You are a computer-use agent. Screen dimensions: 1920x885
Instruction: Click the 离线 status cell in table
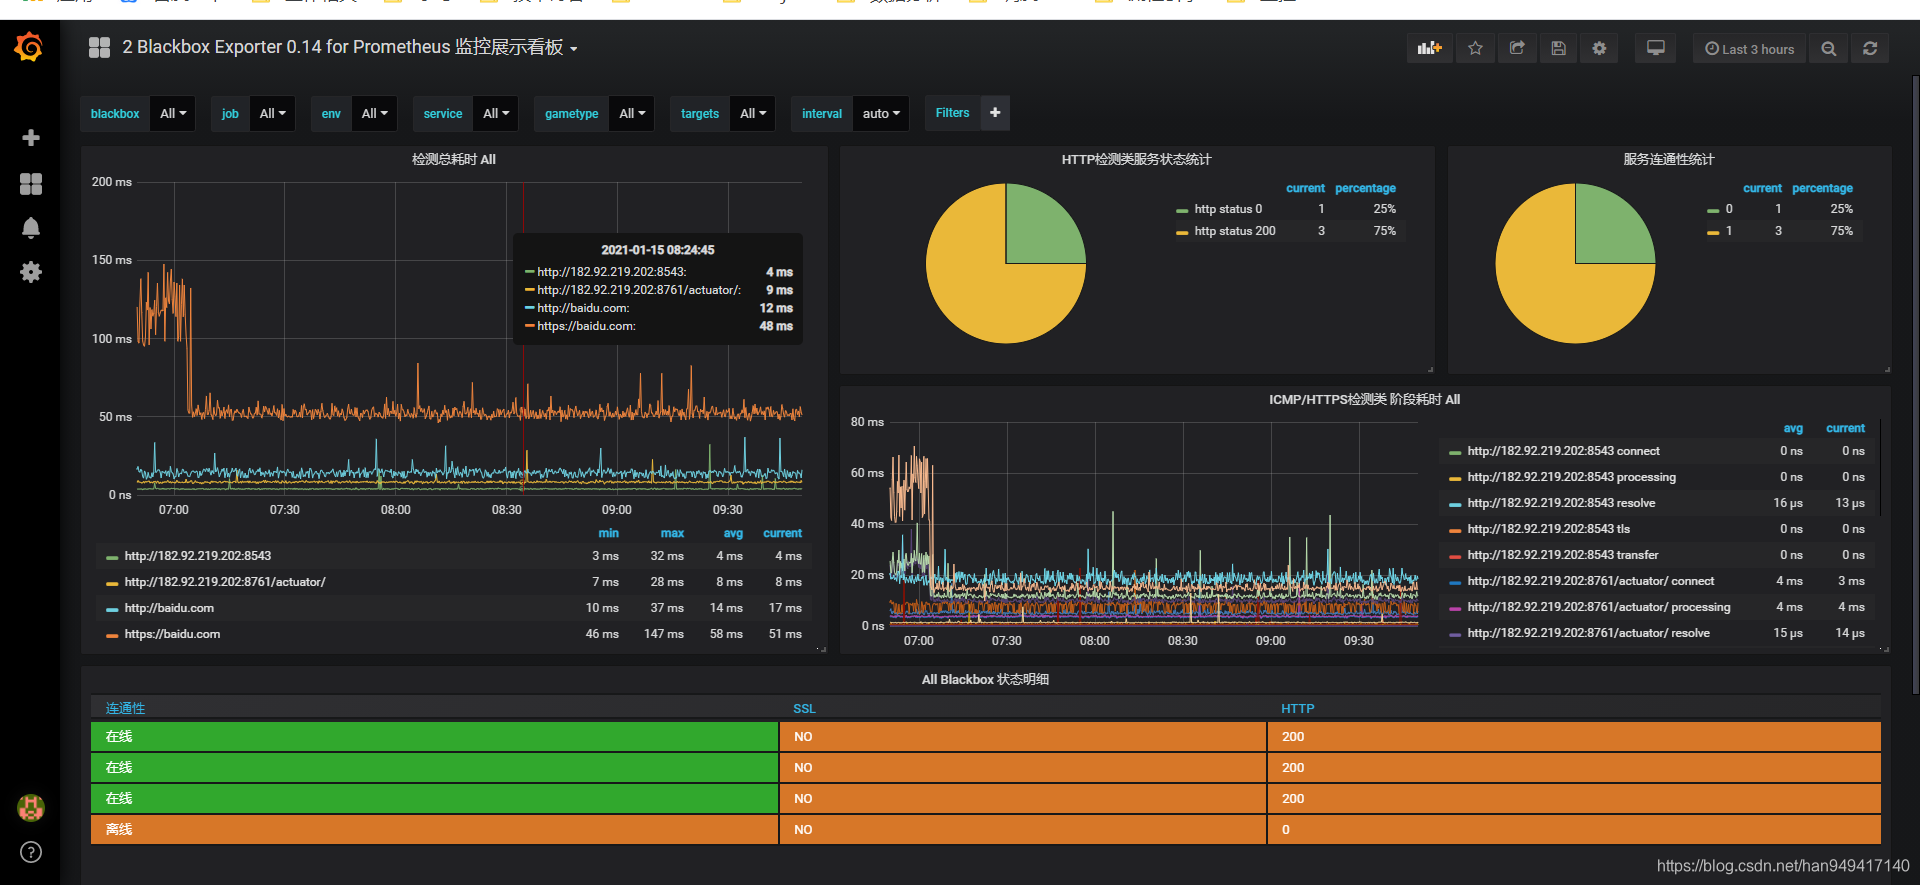pos(434,829)
